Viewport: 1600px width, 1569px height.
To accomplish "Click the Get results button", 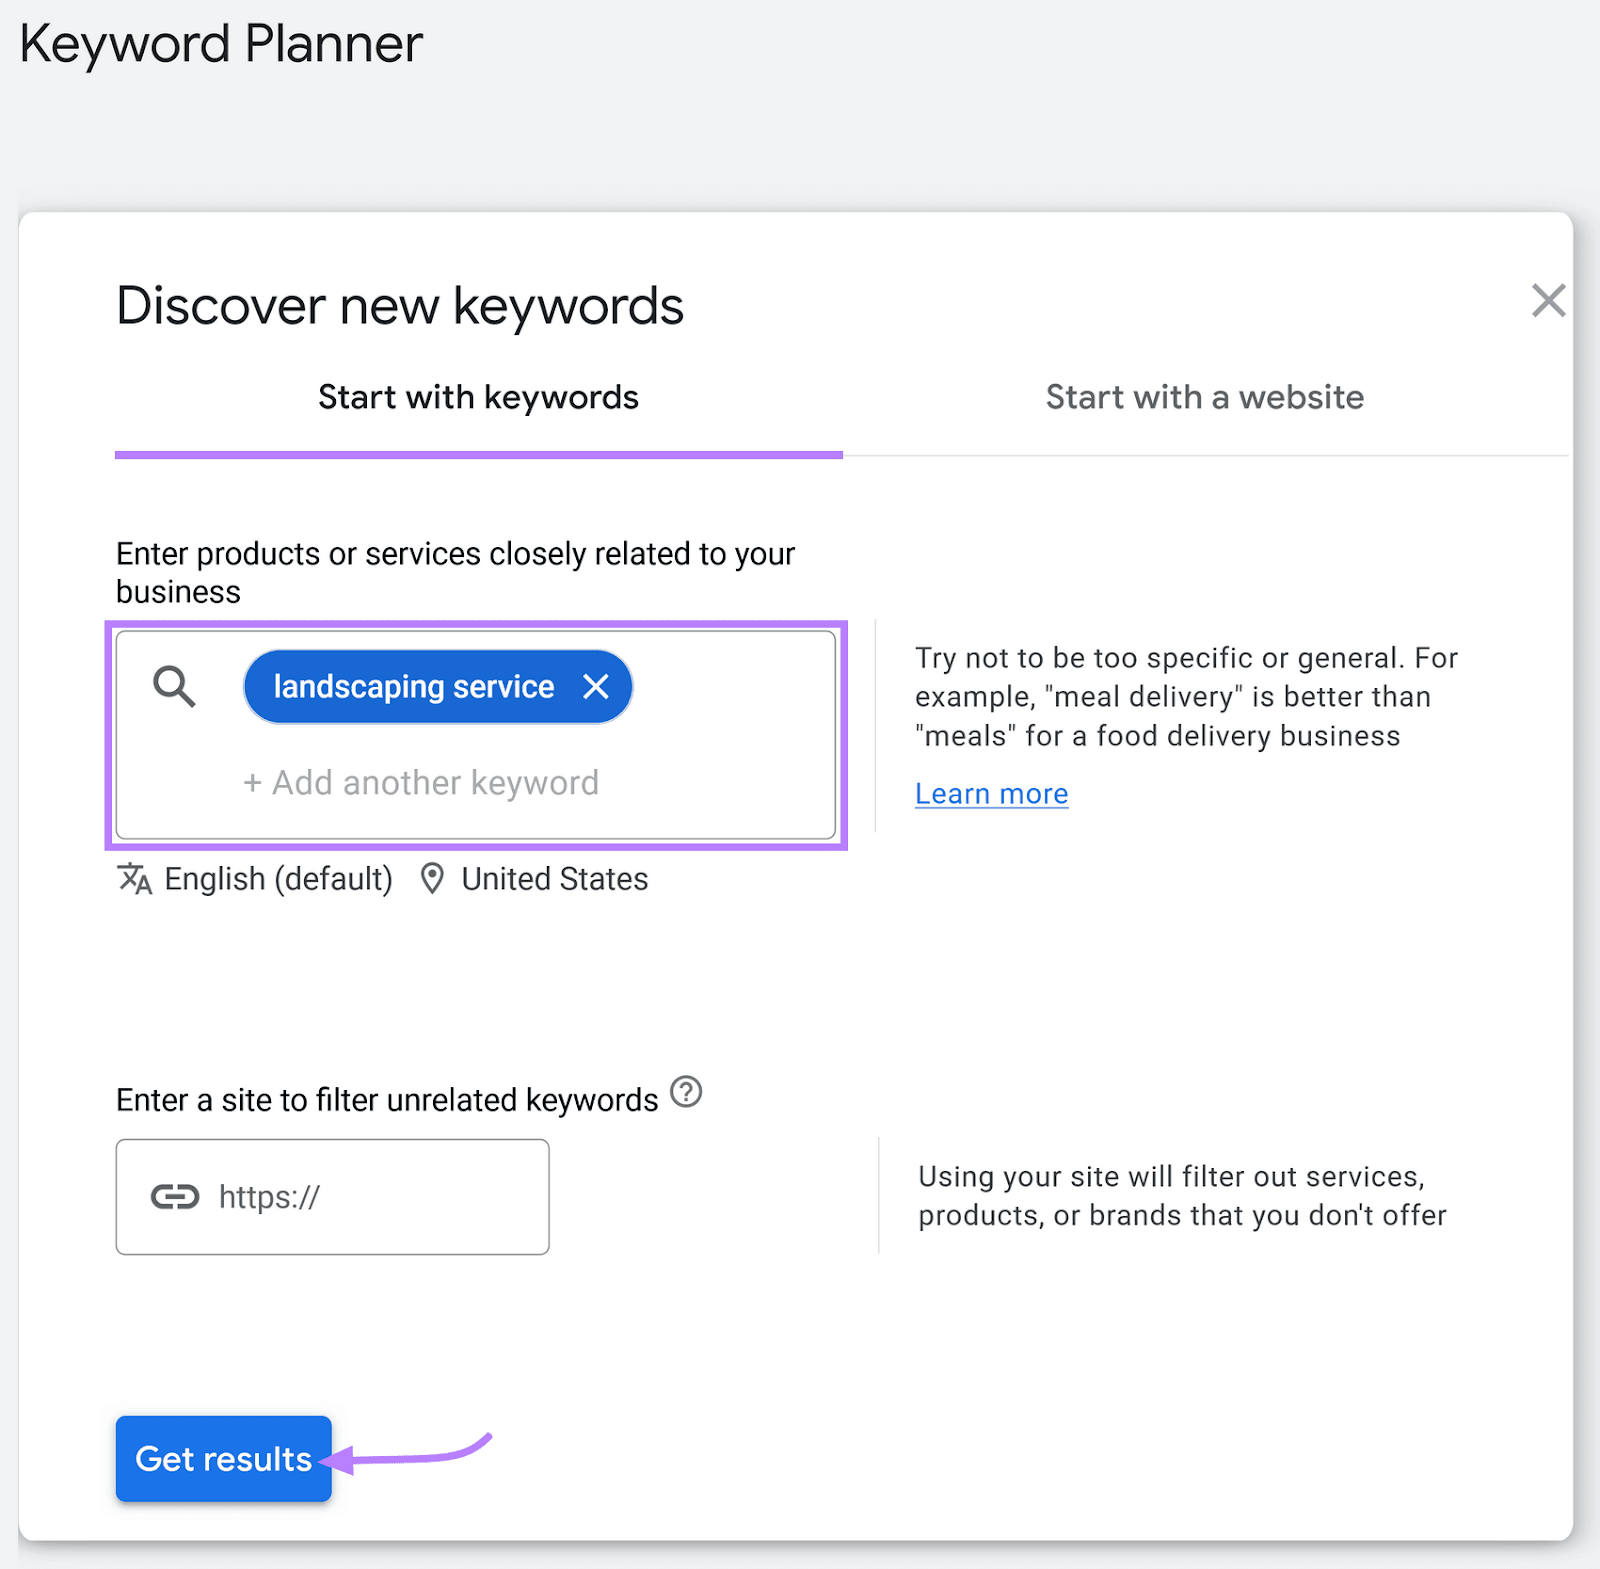I will (x=222, y=1459).
